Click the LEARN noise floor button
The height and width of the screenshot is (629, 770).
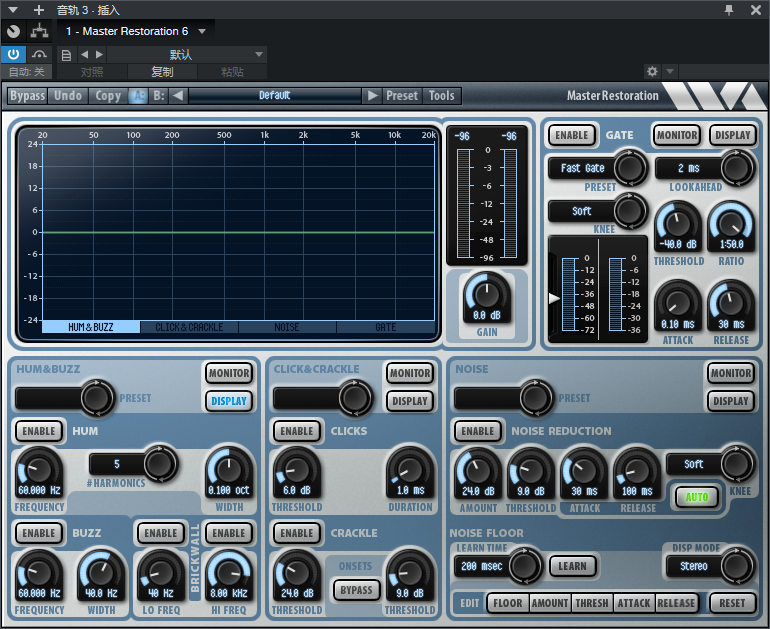point(572,566)
